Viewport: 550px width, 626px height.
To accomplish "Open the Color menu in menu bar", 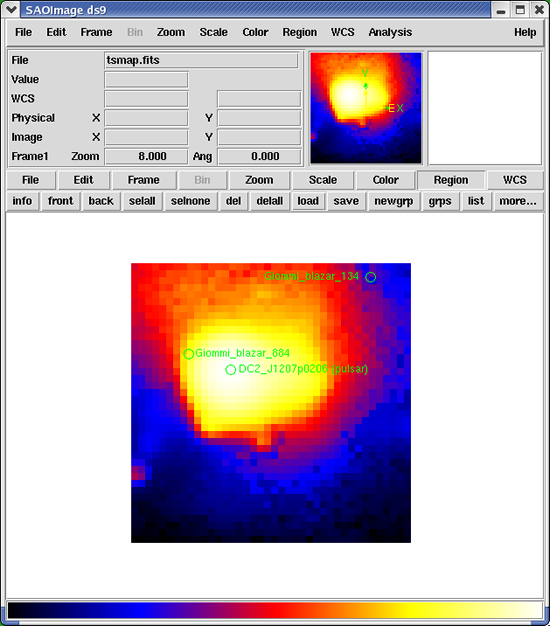I will (255, 32).
